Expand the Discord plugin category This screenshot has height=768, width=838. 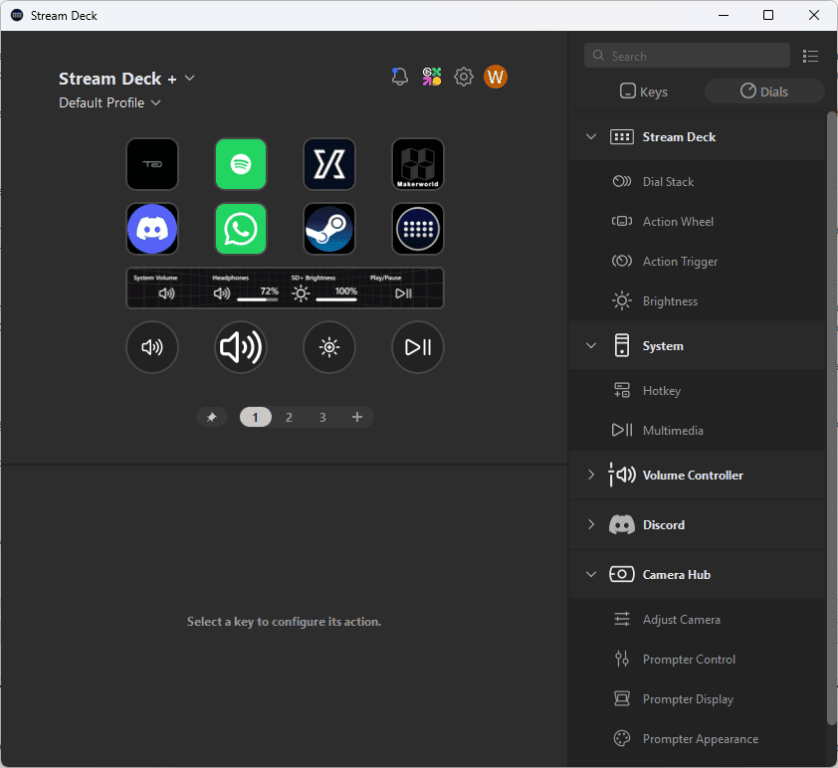pos(591,525)
